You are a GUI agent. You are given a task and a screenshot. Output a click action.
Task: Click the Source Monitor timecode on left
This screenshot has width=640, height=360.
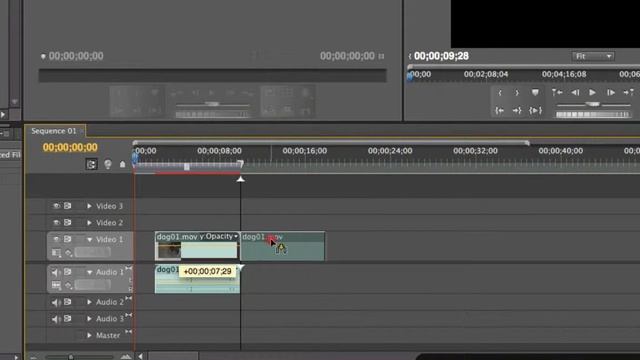(x=76, y=56)
